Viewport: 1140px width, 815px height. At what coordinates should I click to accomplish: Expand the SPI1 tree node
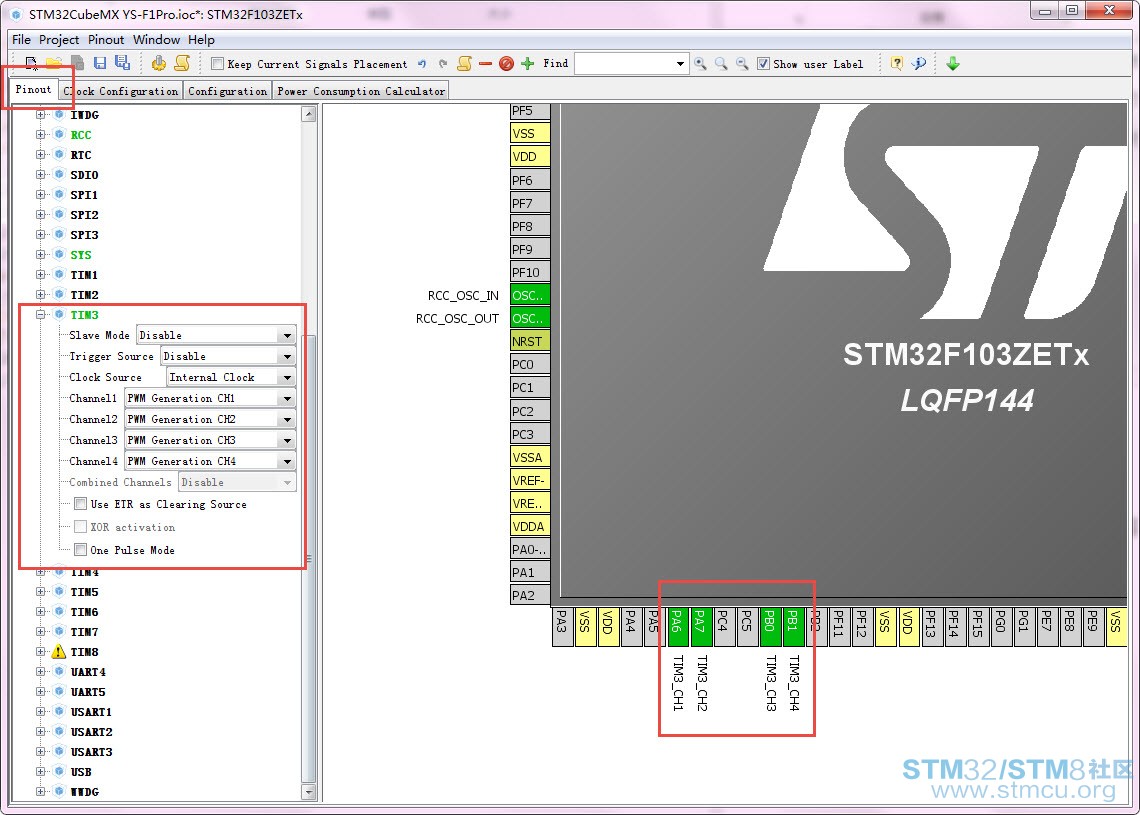pos(41,195)
